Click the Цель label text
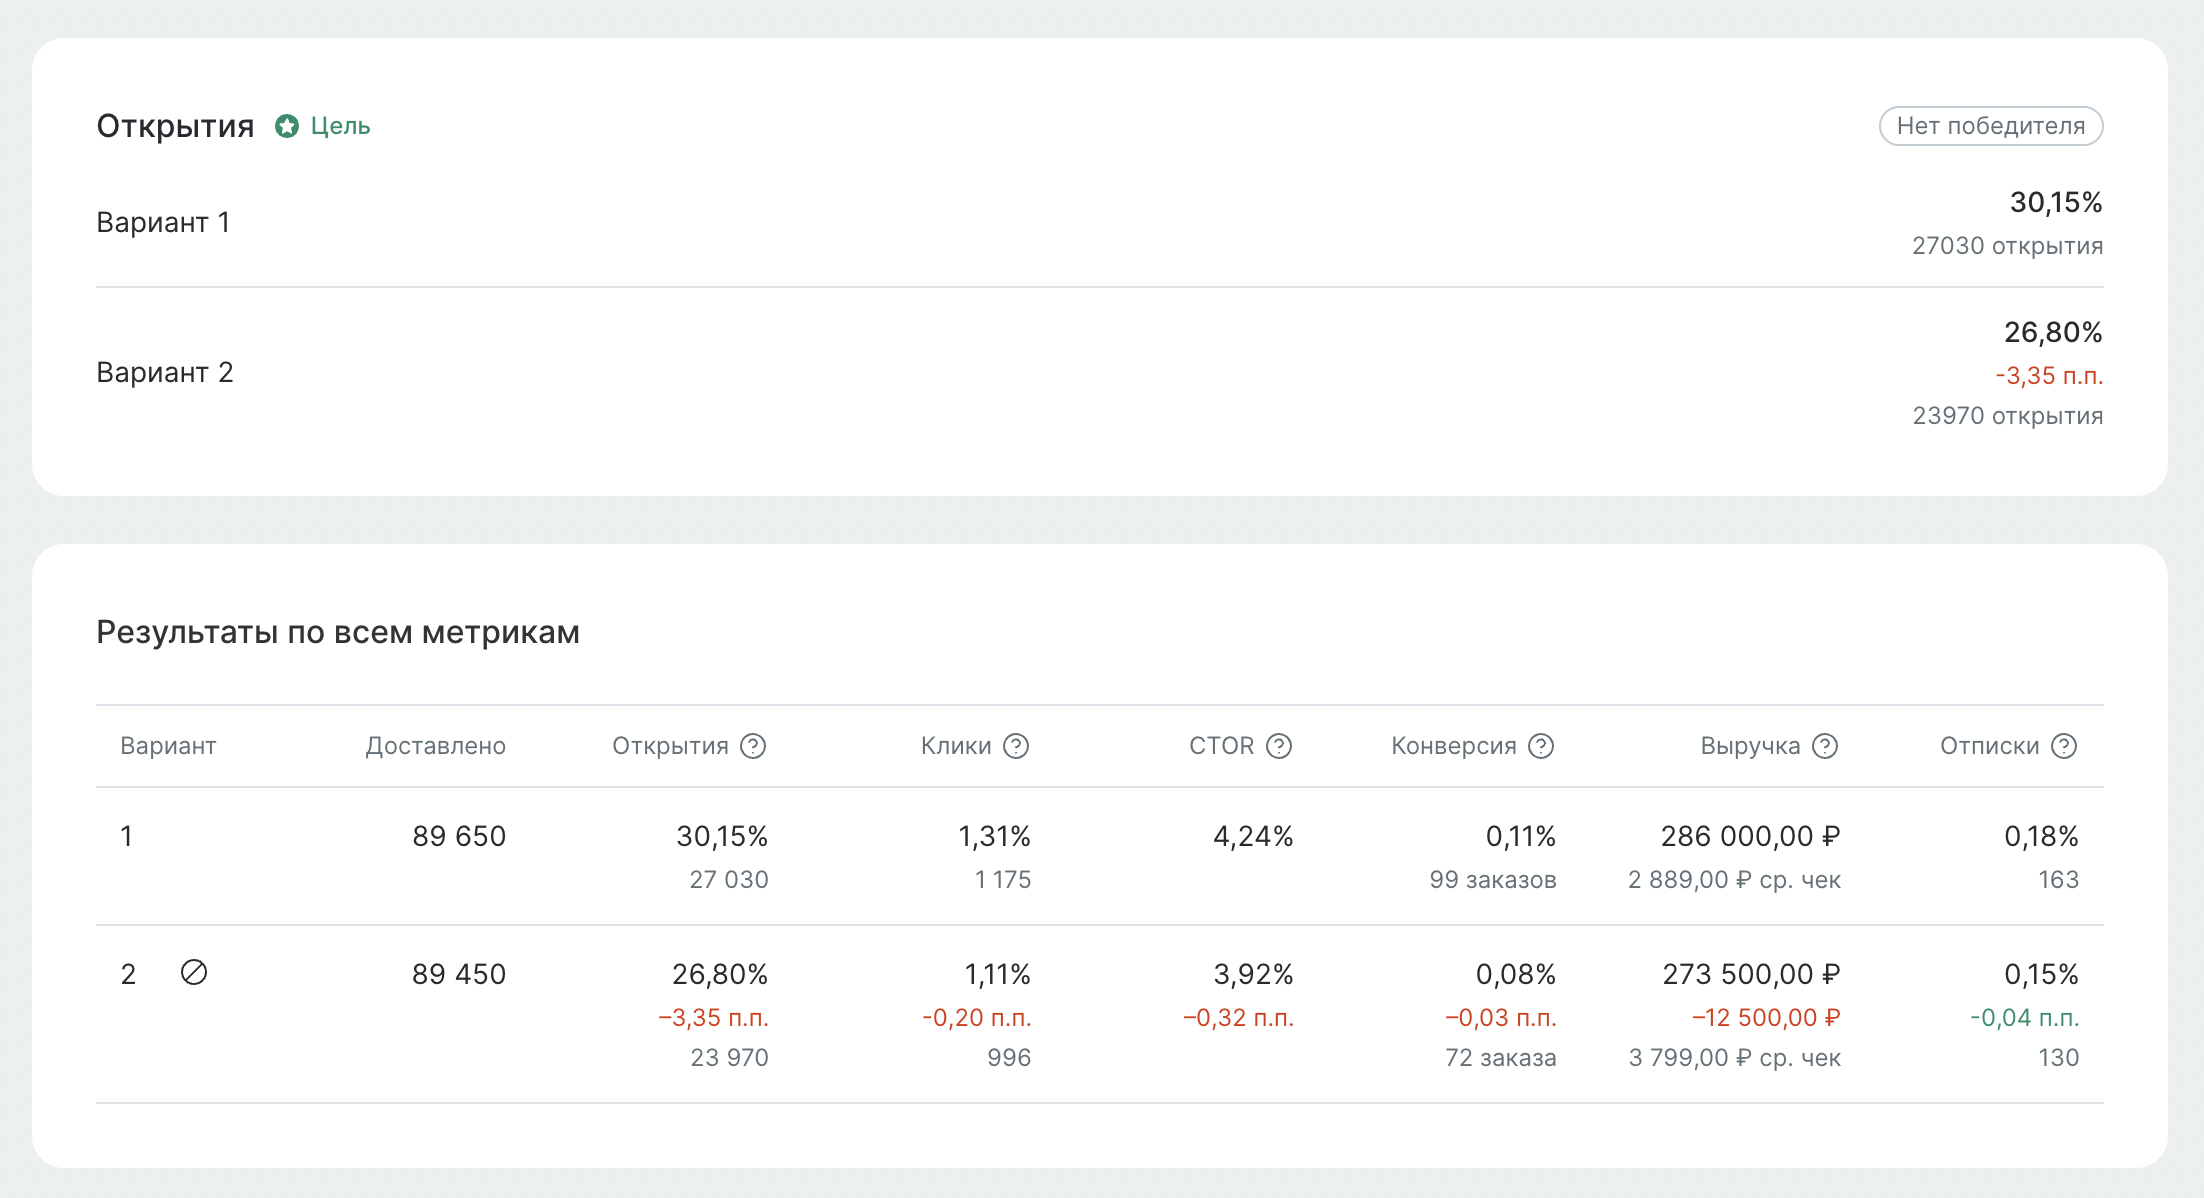 coord(340,126)
